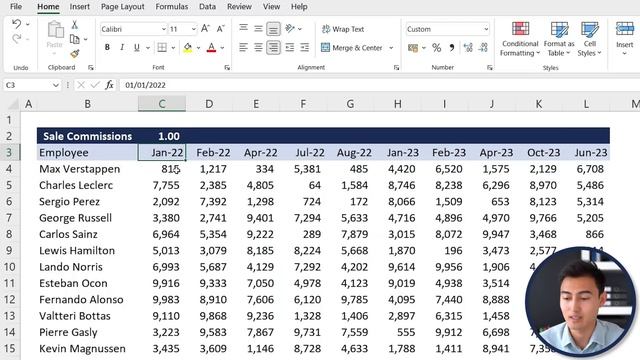The height and width of the screenshot is (360, 640).
Task: Toggle Wrap Text
Action: coord(343,29)
